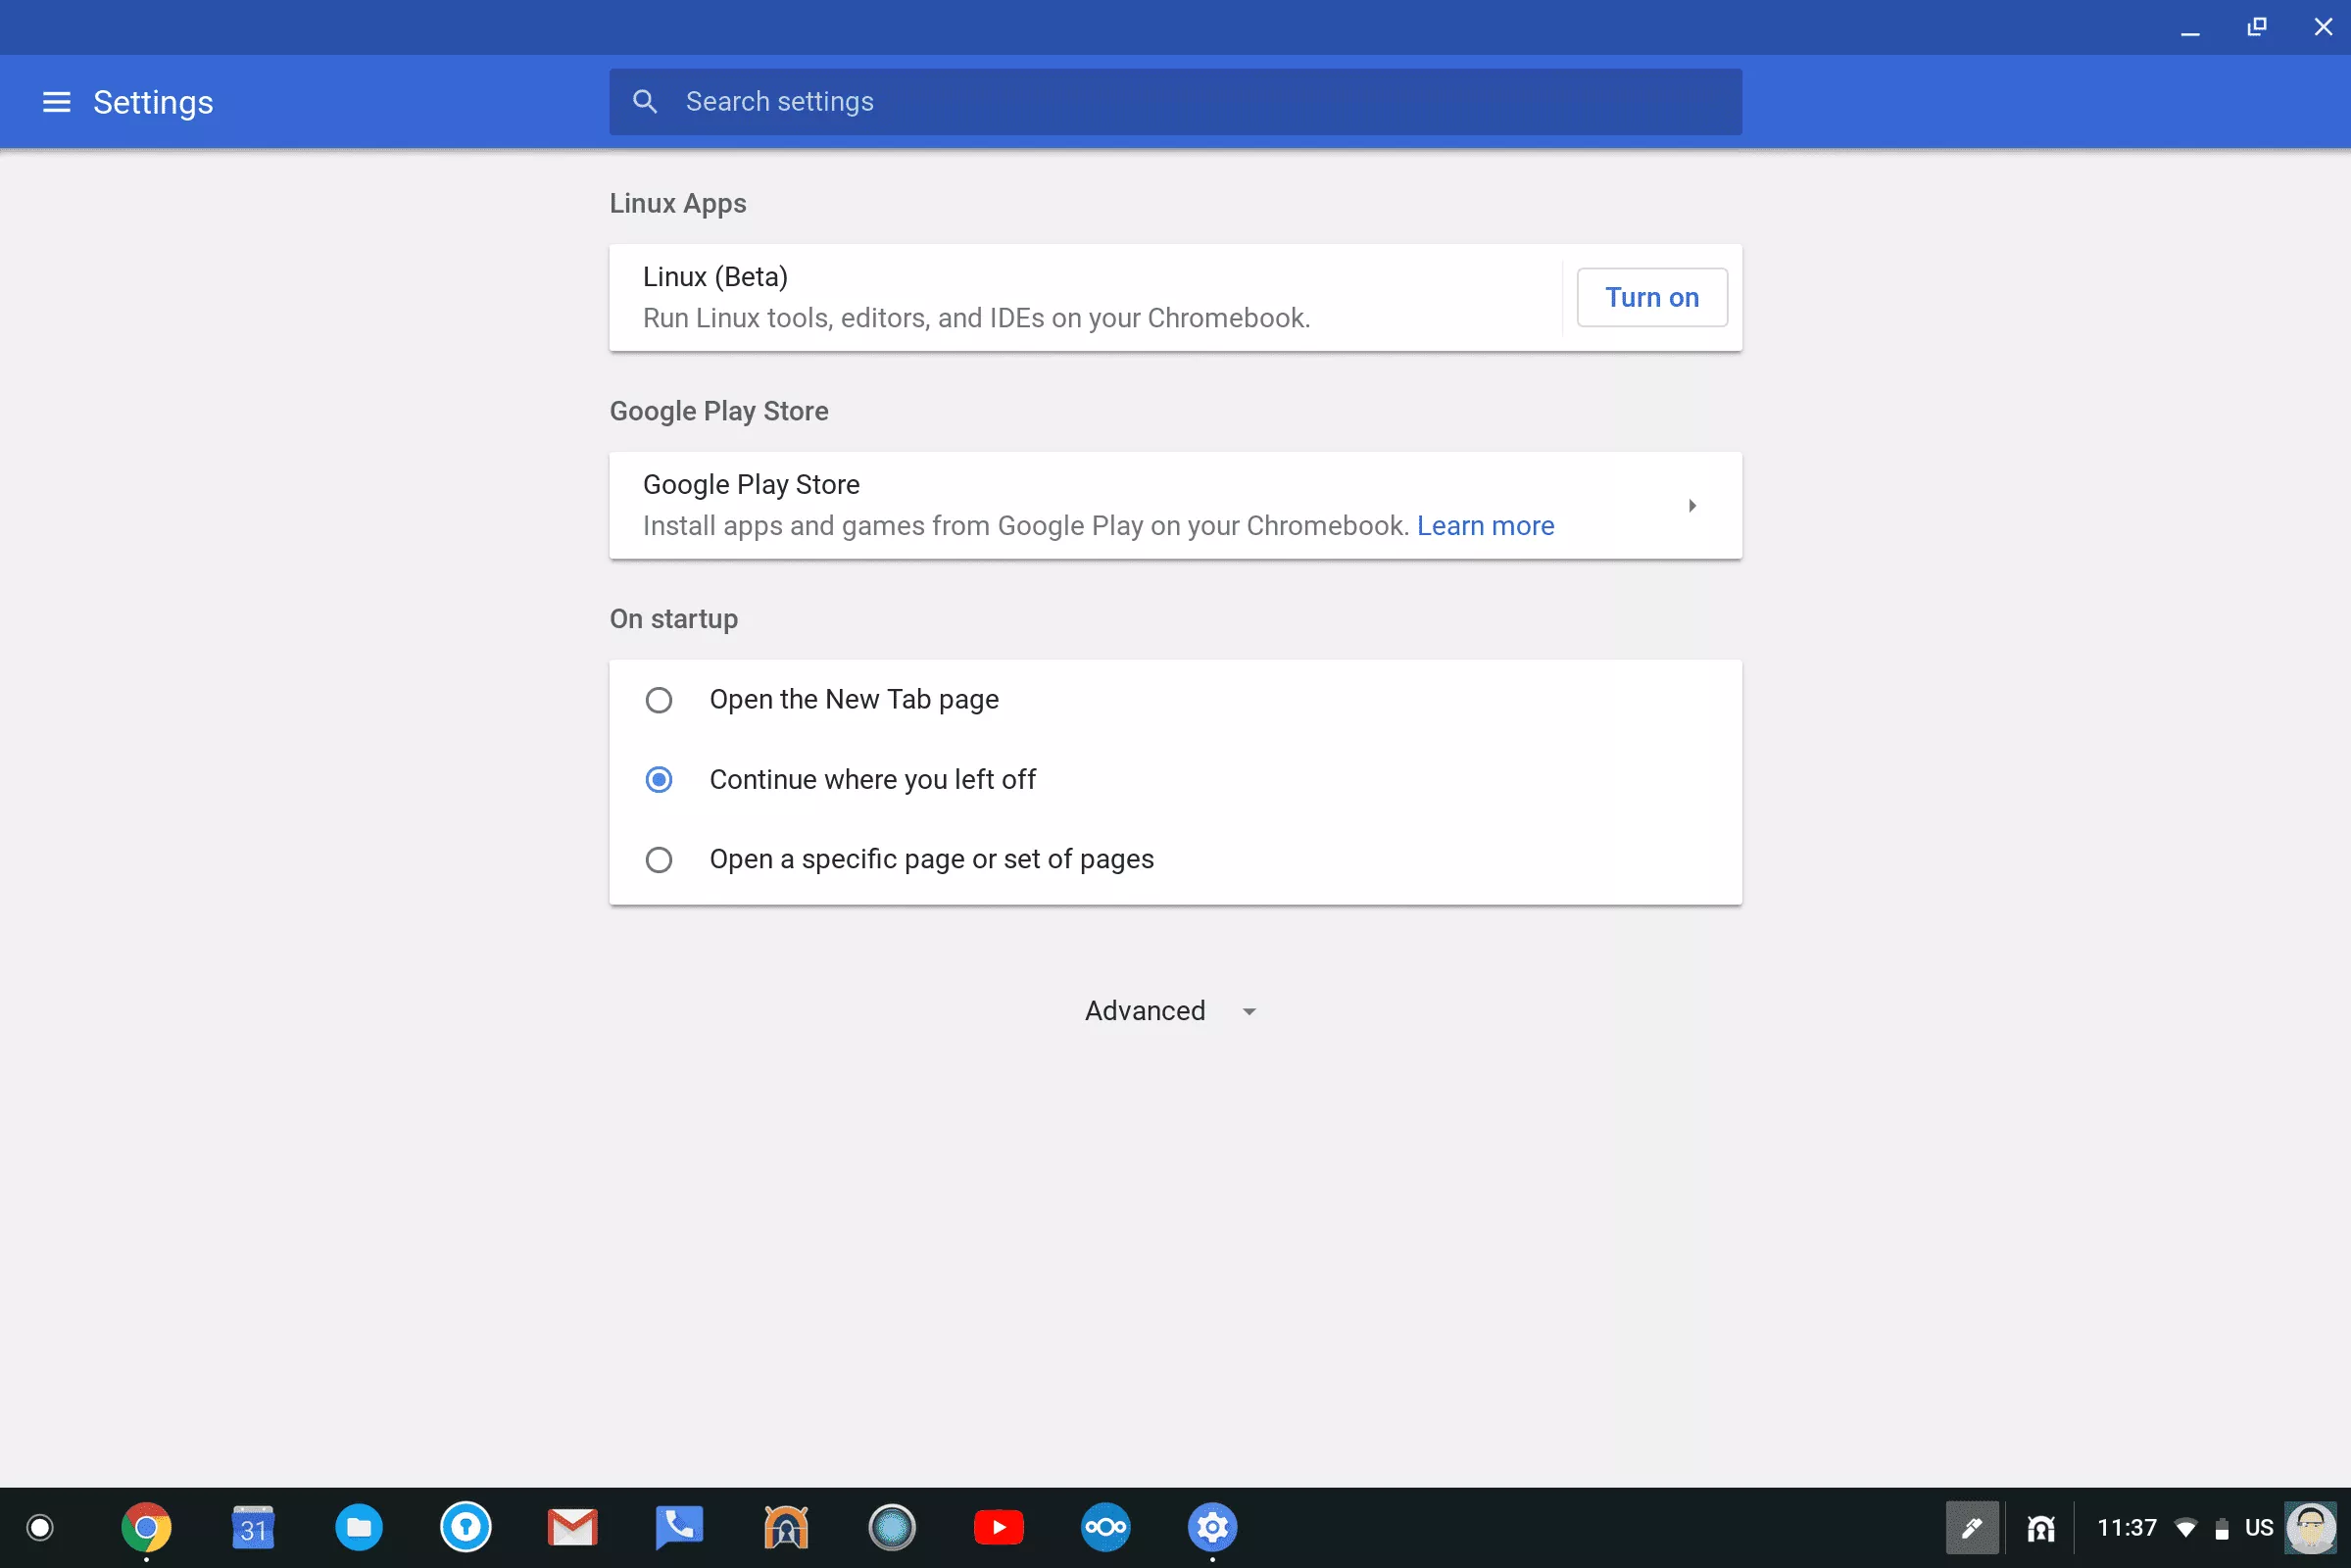Select Continue where you left off
This screenshot has width=2351, height=1568.
click(x=659, y=780)
